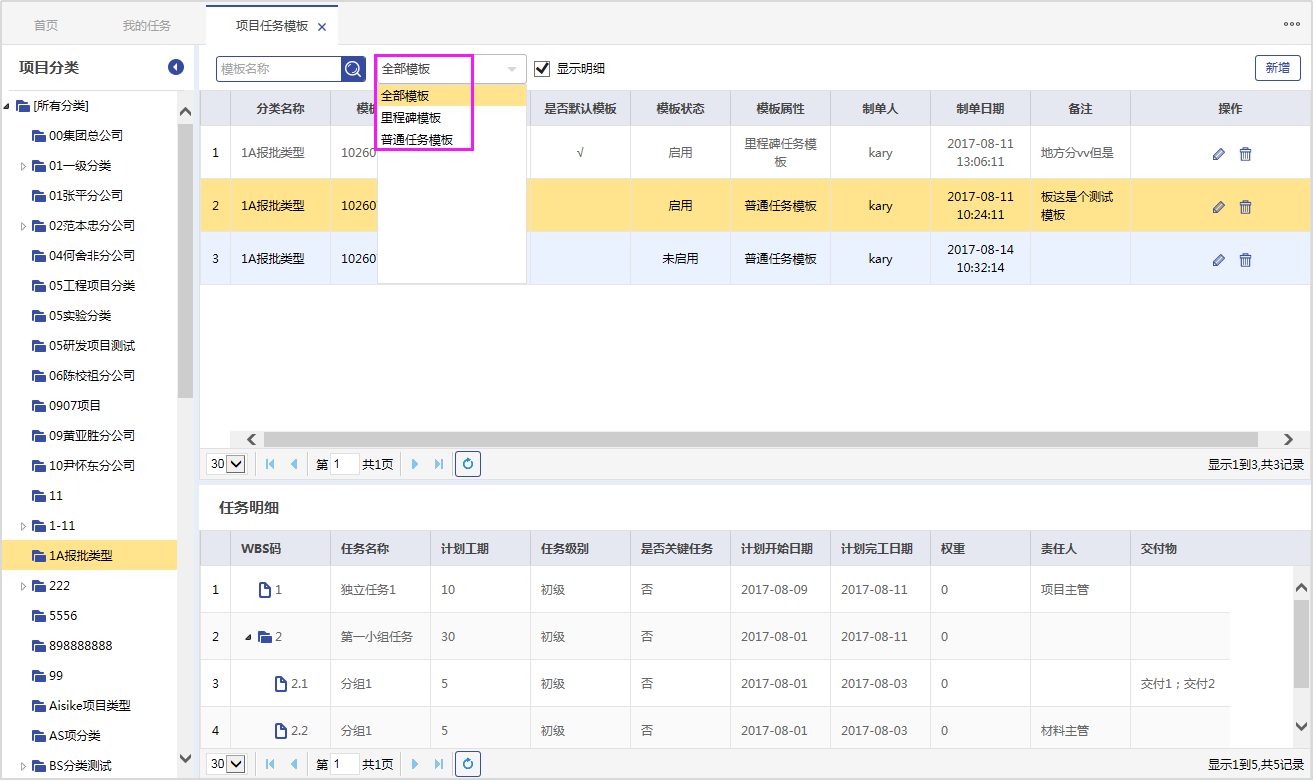Edit template row 1 pencil icon
The height and width of the screenshot is (781, 1315).
click(x=1218, y=154)
